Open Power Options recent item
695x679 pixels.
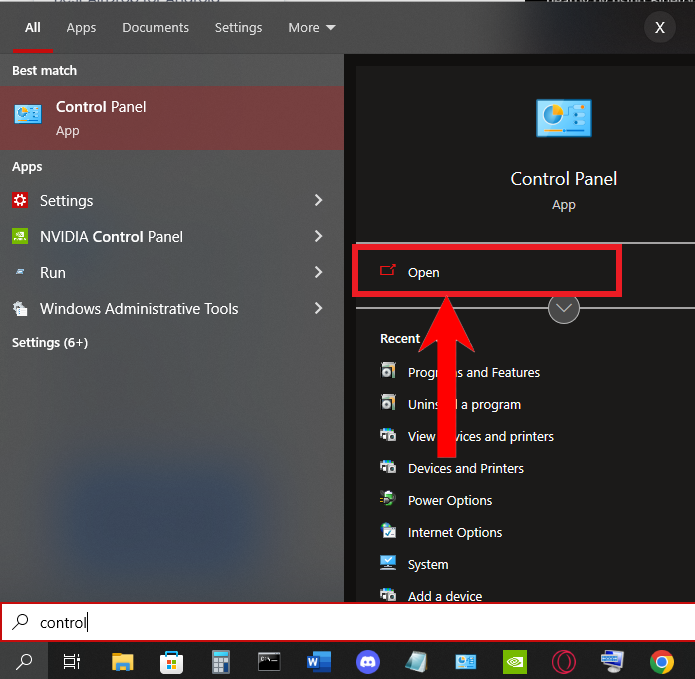click(450, 500)
